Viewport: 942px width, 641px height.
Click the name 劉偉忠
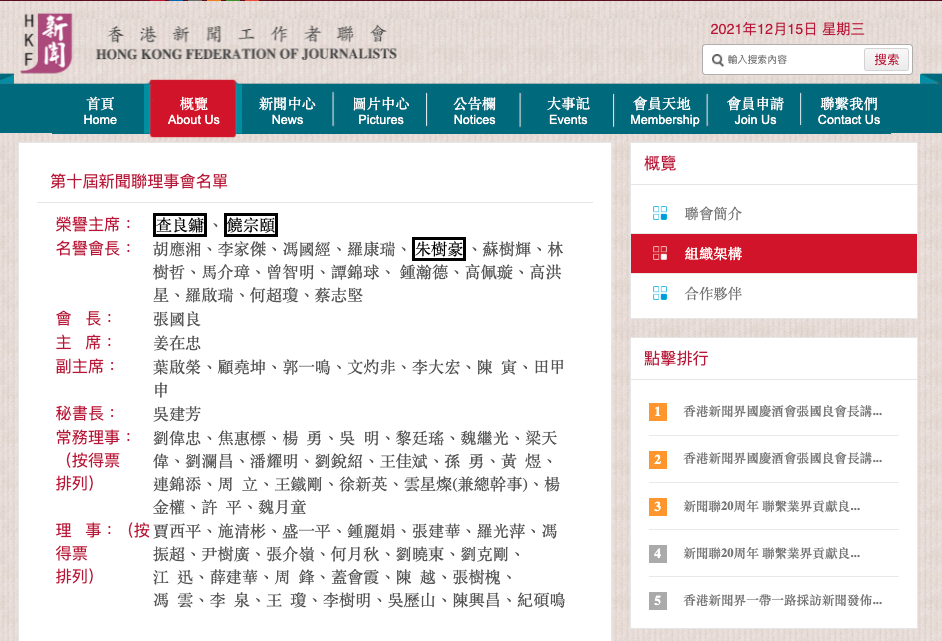tap(177, 438)
